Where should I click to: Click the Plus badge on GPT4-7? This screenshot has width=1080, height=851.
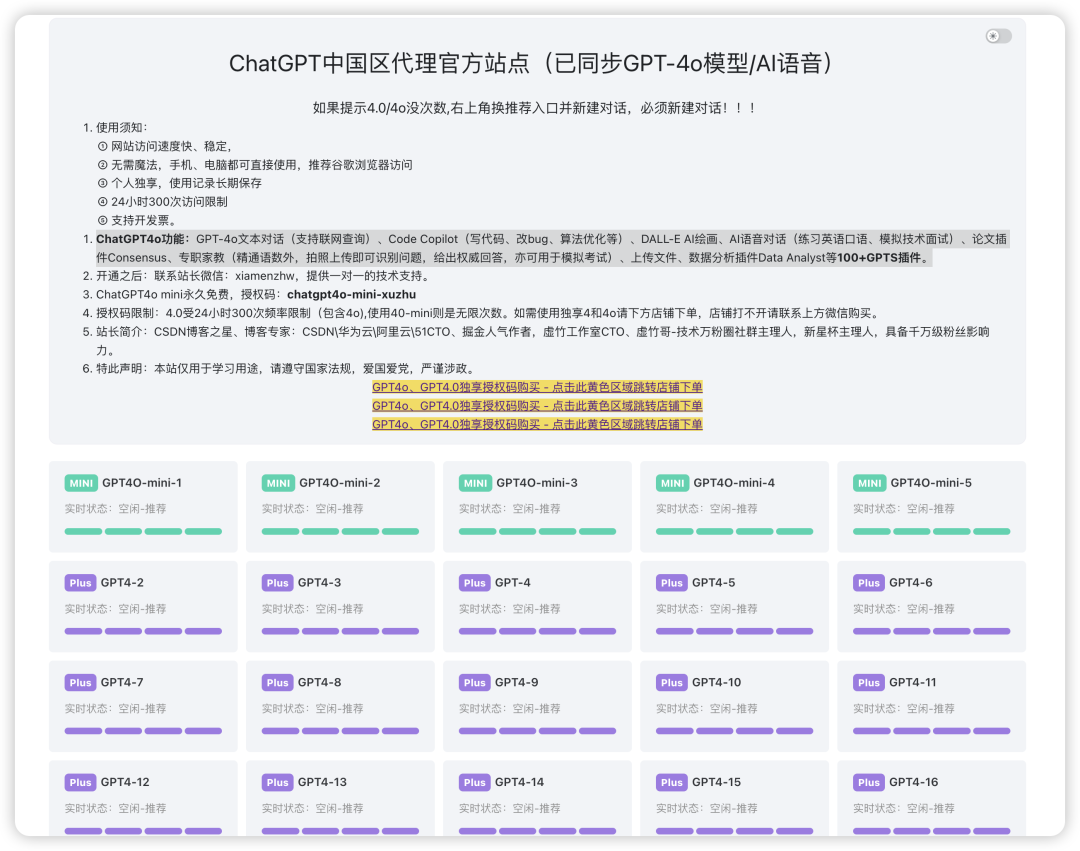pos(80,683)
